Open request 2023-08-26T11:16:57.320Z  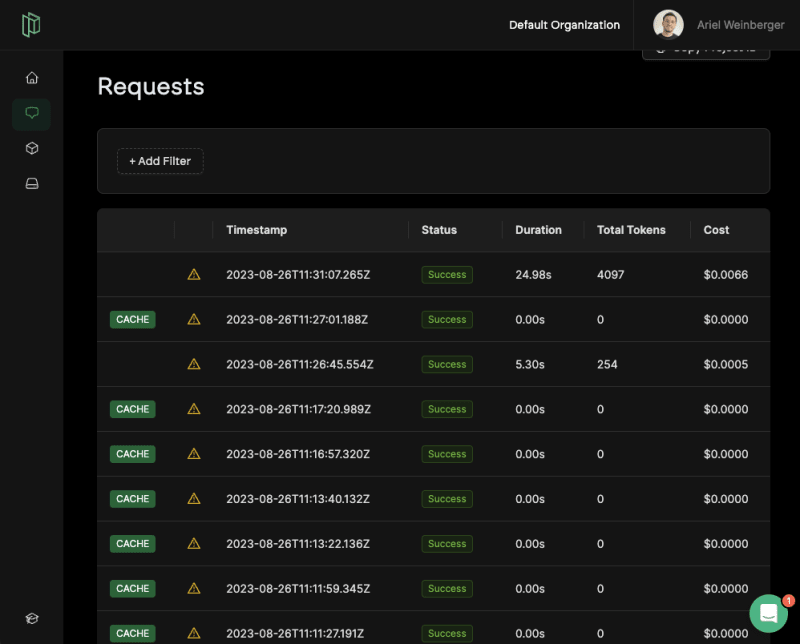click(x=298, y=455)
